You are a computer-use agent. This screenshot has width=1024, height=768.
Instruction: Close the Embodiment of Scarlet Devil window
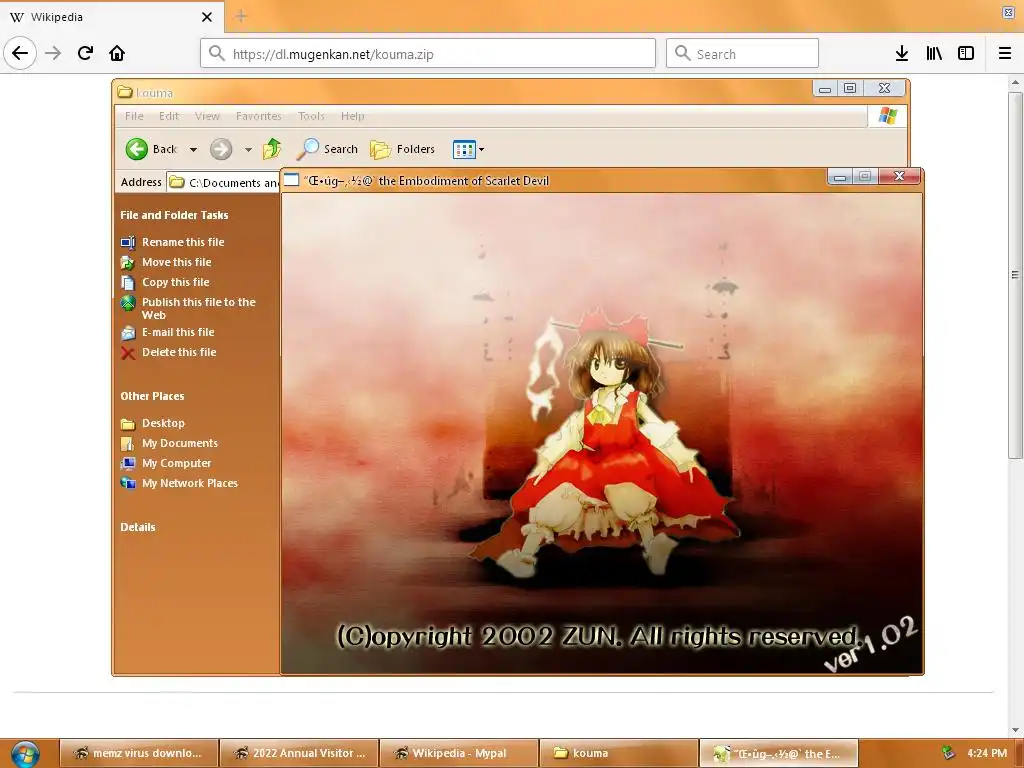point(899,176)
